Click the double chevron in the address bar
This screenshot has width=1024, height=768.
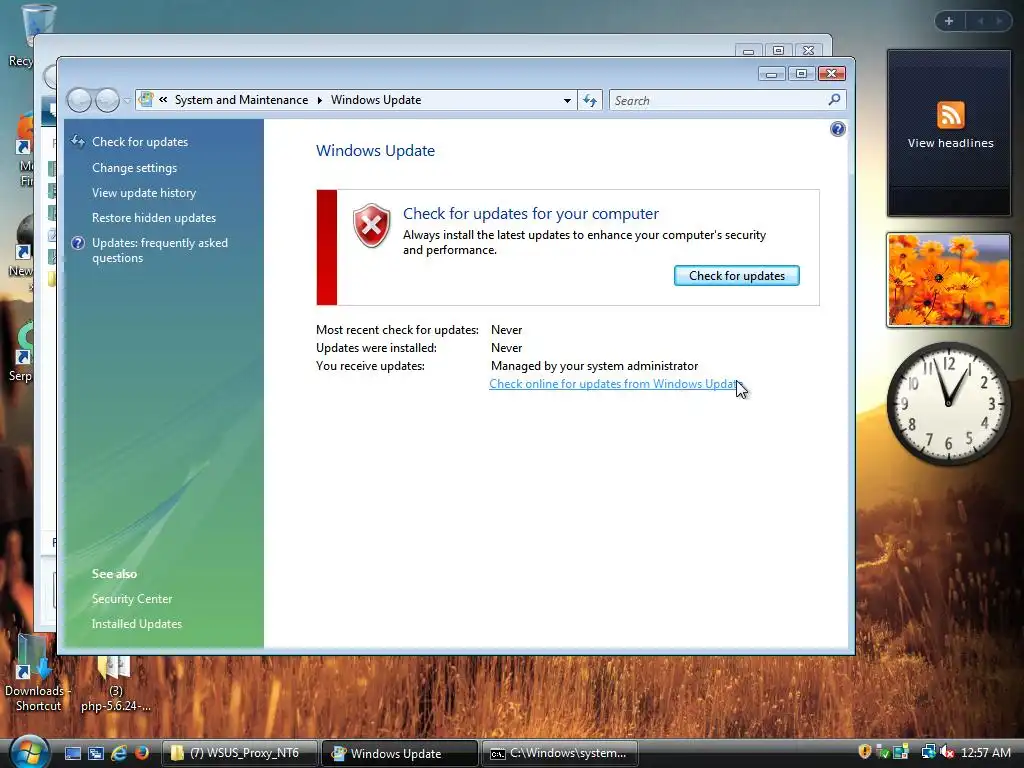click(x=163, y=100)
